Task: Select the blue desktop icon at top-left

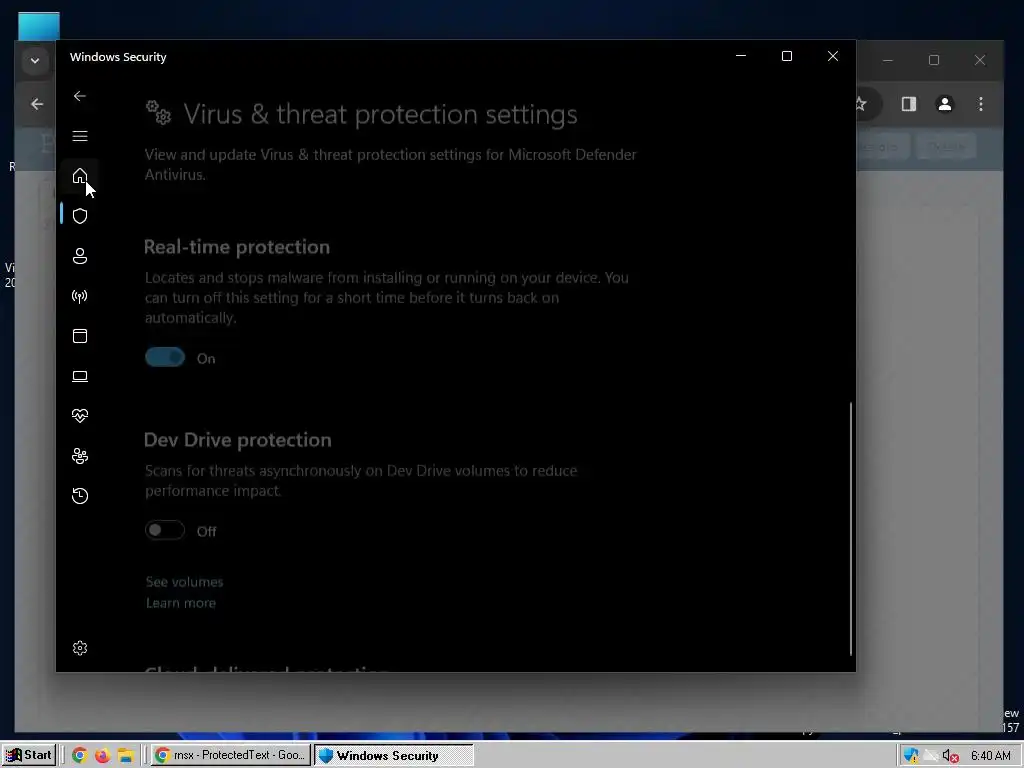Action: tap(39, 26)
